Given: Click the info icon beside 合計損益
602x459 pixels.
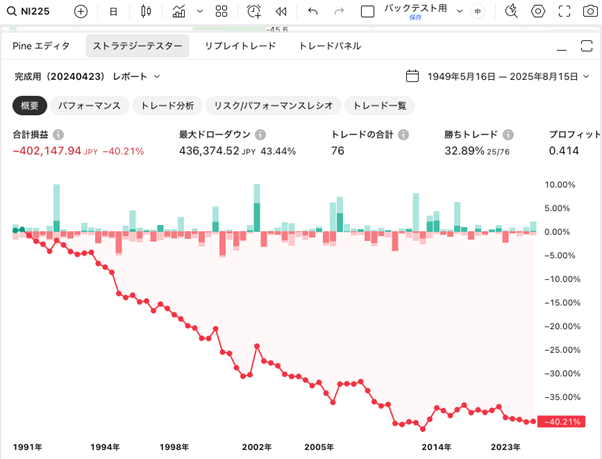Looking at the screenshot, I should 58,134.
